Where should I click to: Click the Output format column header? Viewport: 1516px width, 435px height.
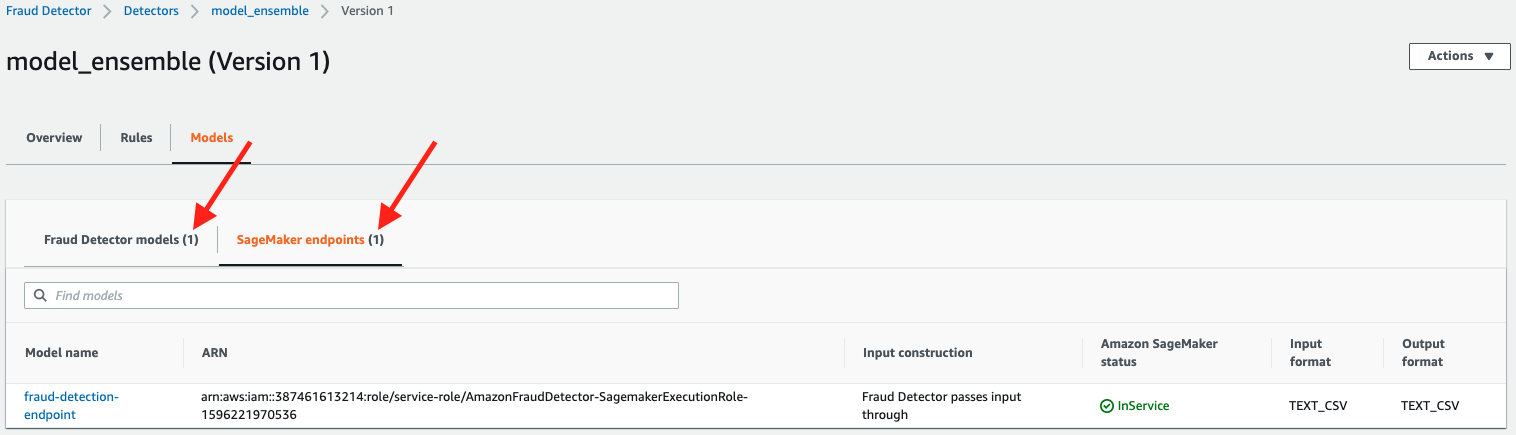point(1423,353)
